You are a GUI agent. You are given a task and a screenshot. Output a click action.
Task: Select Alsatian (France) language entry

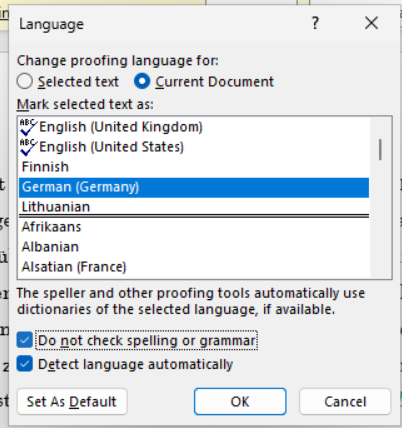[x=194, y=267]
